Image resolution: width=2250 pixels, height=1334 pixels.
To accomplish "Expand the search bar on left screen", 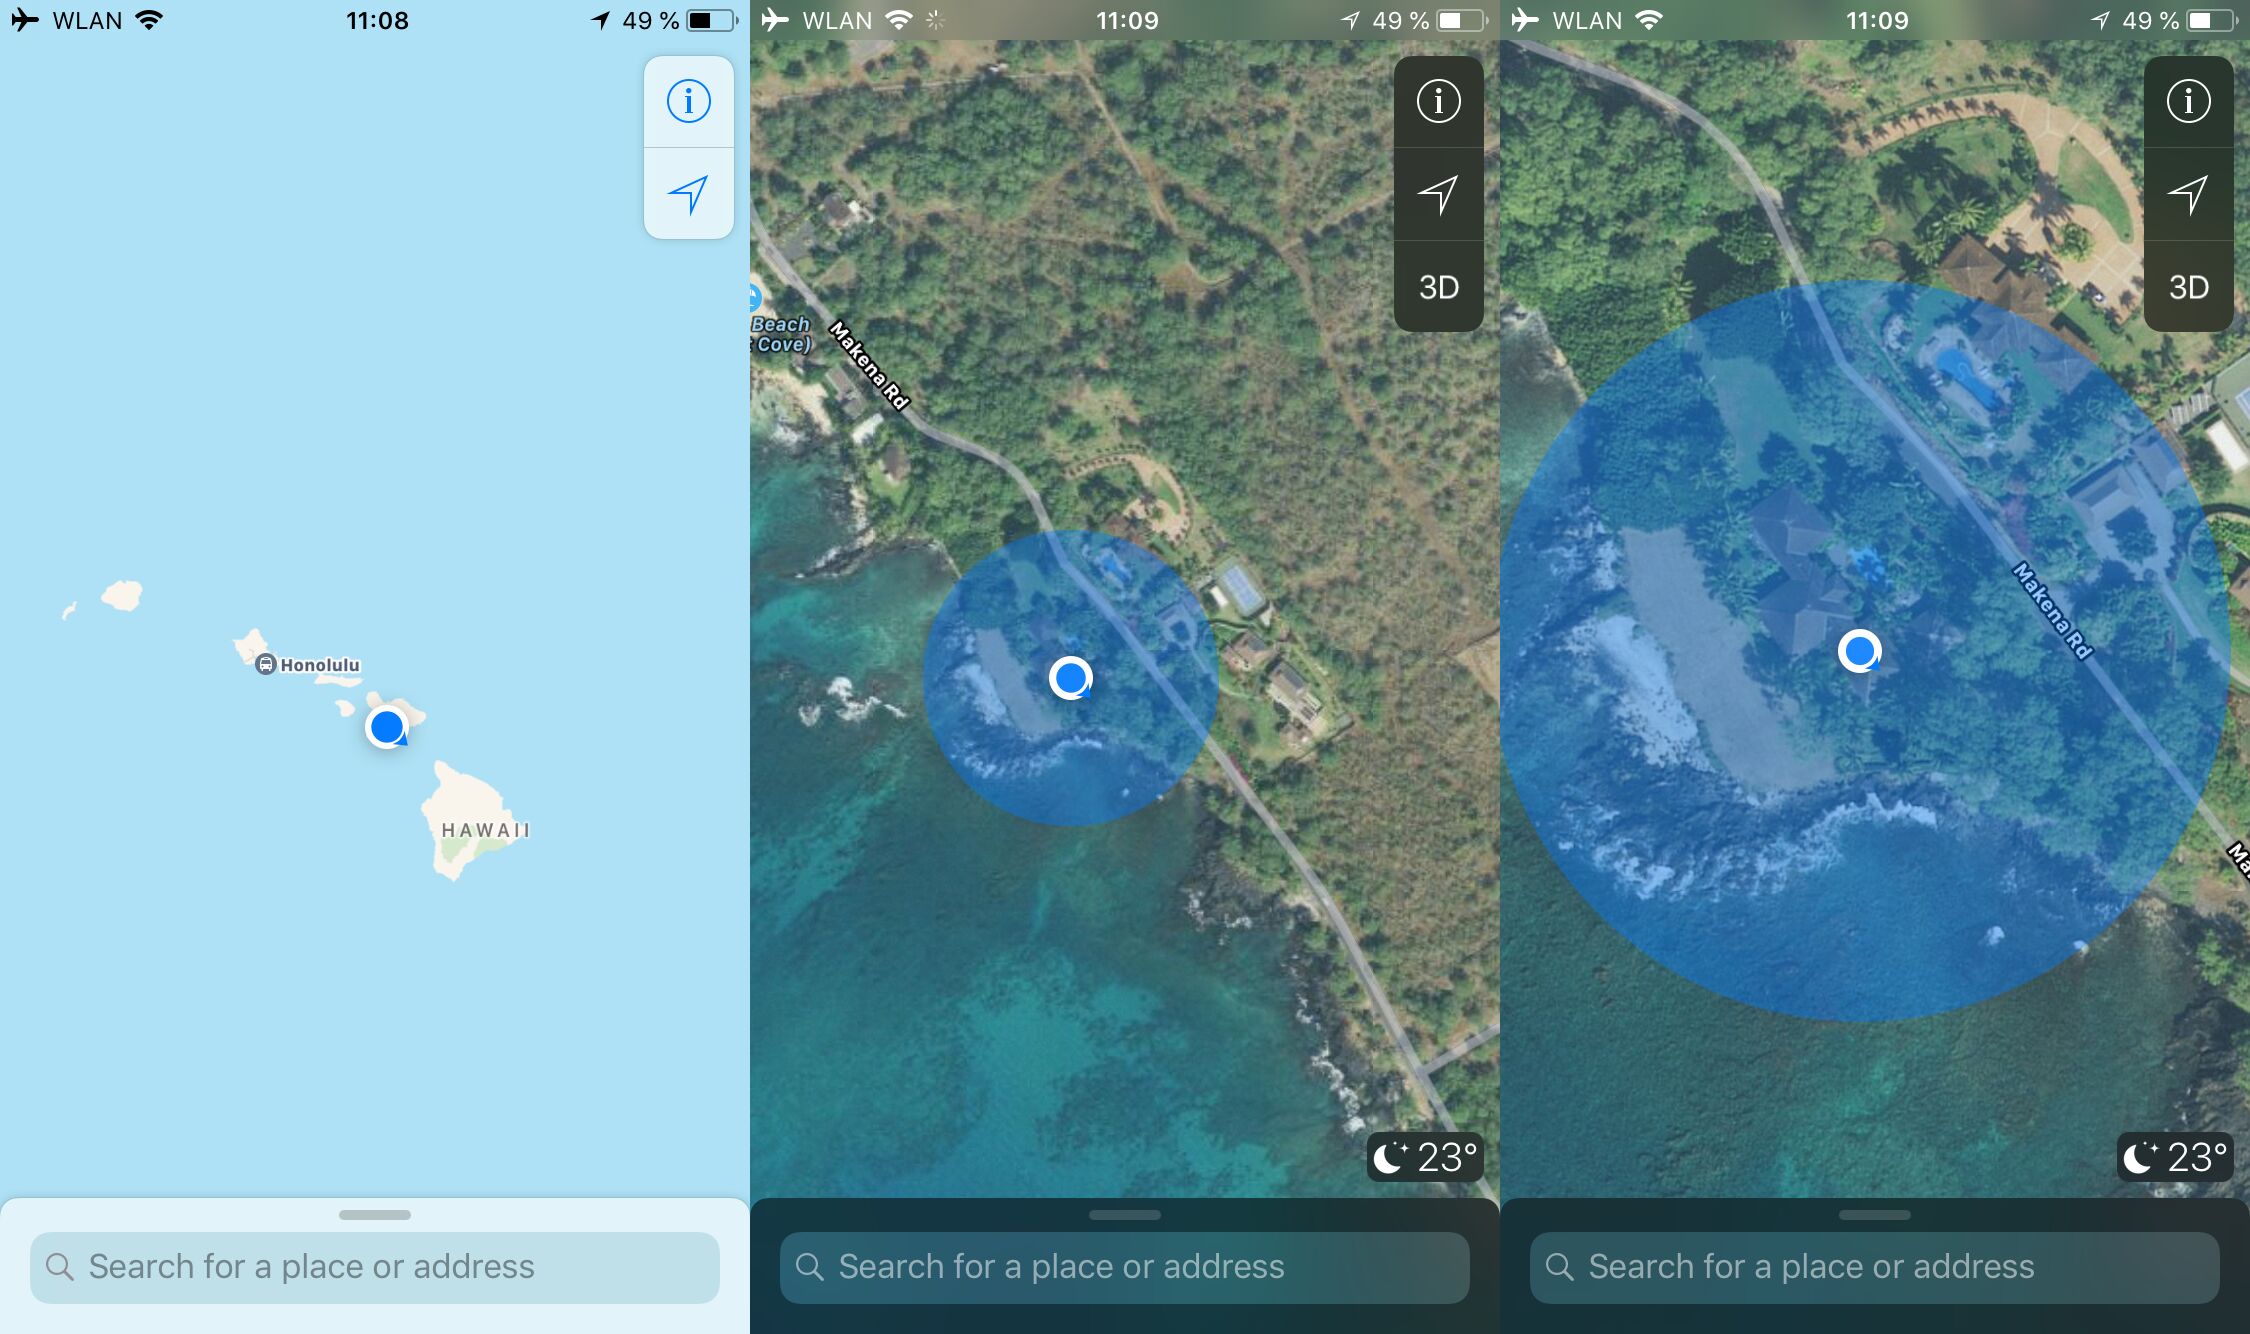I will [375, 1266].
